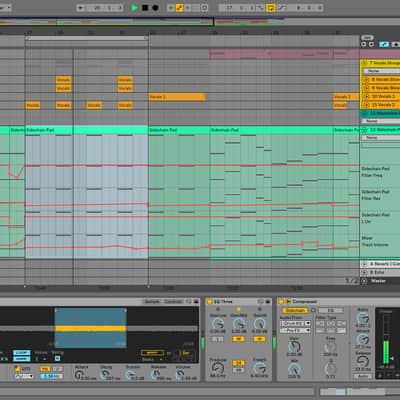The height and width of the screenshot is (400, 400).
Task: Turn the EQ Three GainHi knob
Action: click(x=259, y=323)
